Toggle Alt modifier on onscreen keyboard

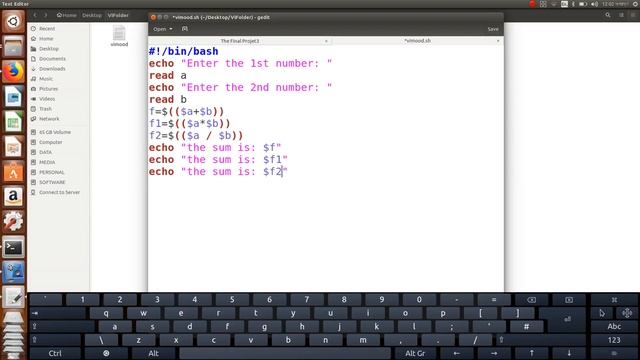(x=153, y=353)
